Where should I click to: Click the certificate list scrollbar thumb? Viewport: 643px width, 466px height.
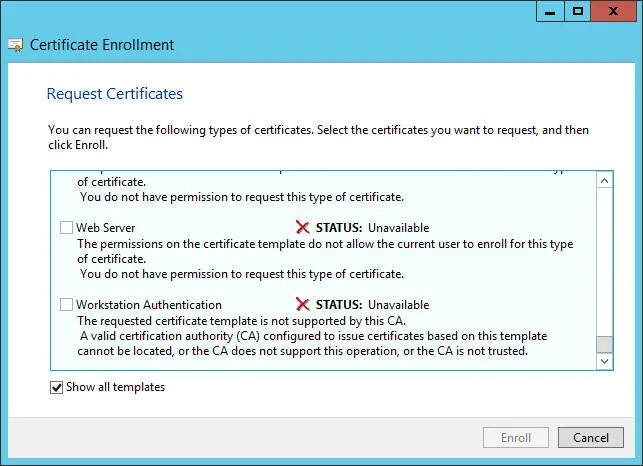tap(604, 345)
